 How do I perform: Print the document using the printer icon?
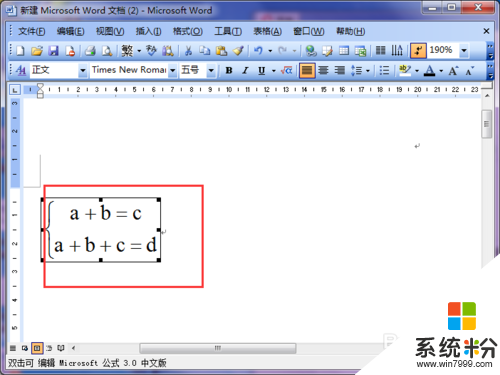90,51
